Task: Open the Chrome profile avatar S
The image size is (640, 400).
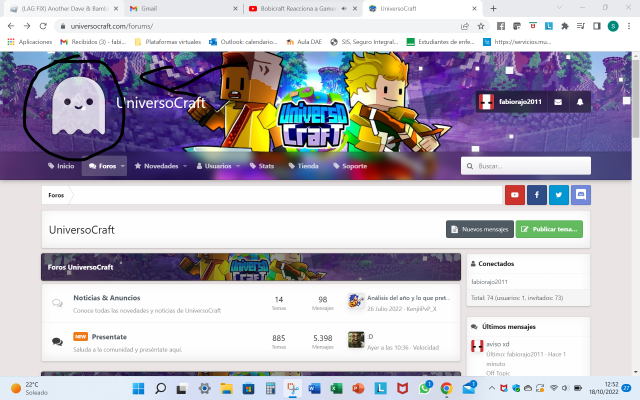Action: point(613,26)
